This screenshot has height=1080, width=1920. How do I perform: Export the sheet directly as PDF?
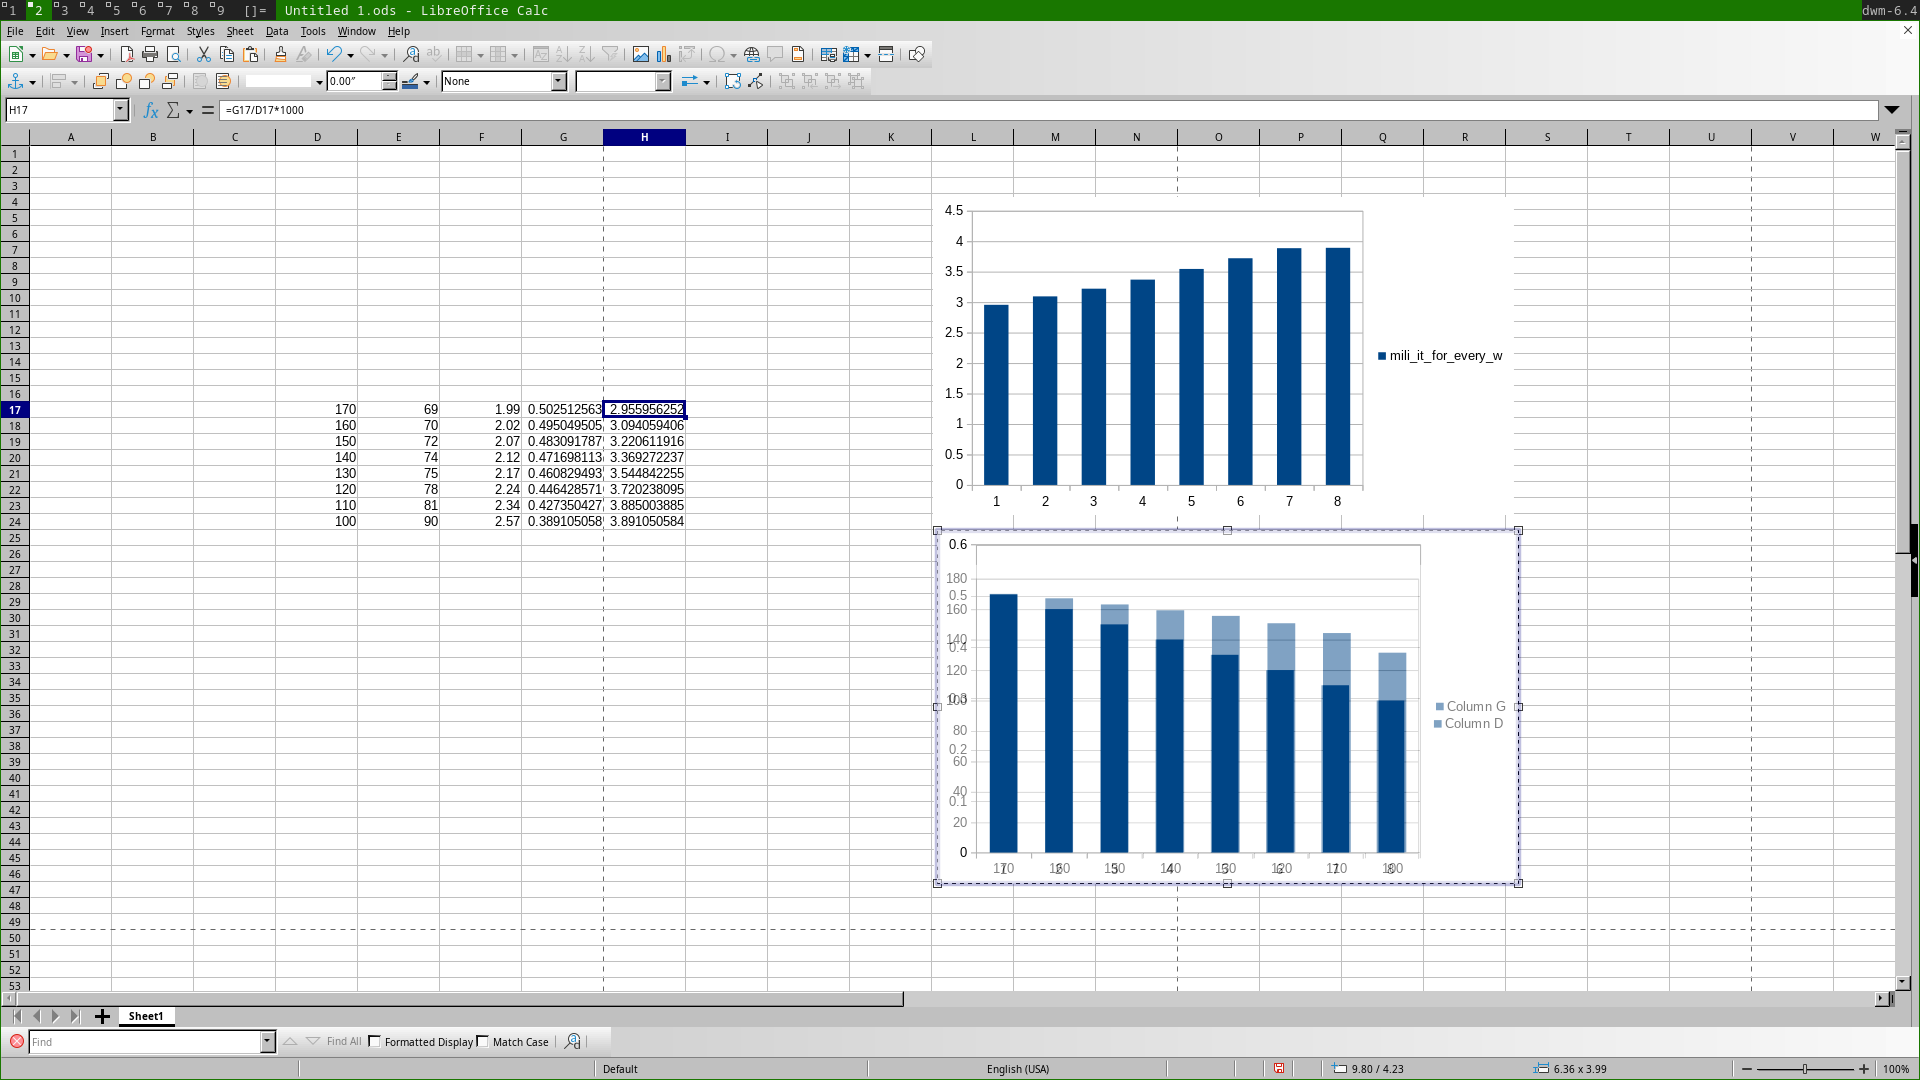pos(127,54)
